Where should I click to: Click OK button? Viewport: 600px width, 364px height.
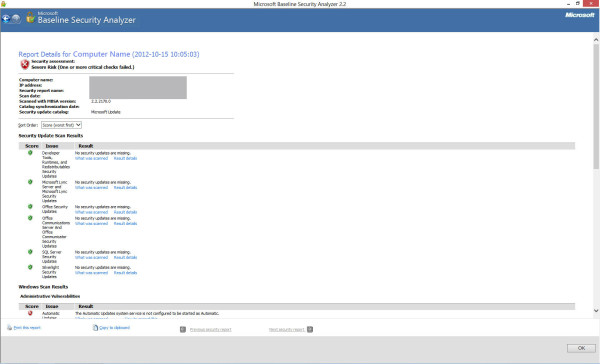[581, 348]
